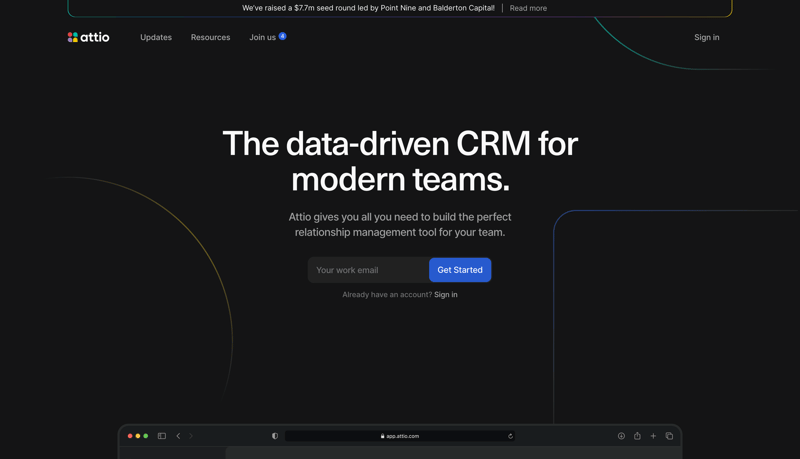Click the privacy shield icon in mockup browser

(275, 436)
